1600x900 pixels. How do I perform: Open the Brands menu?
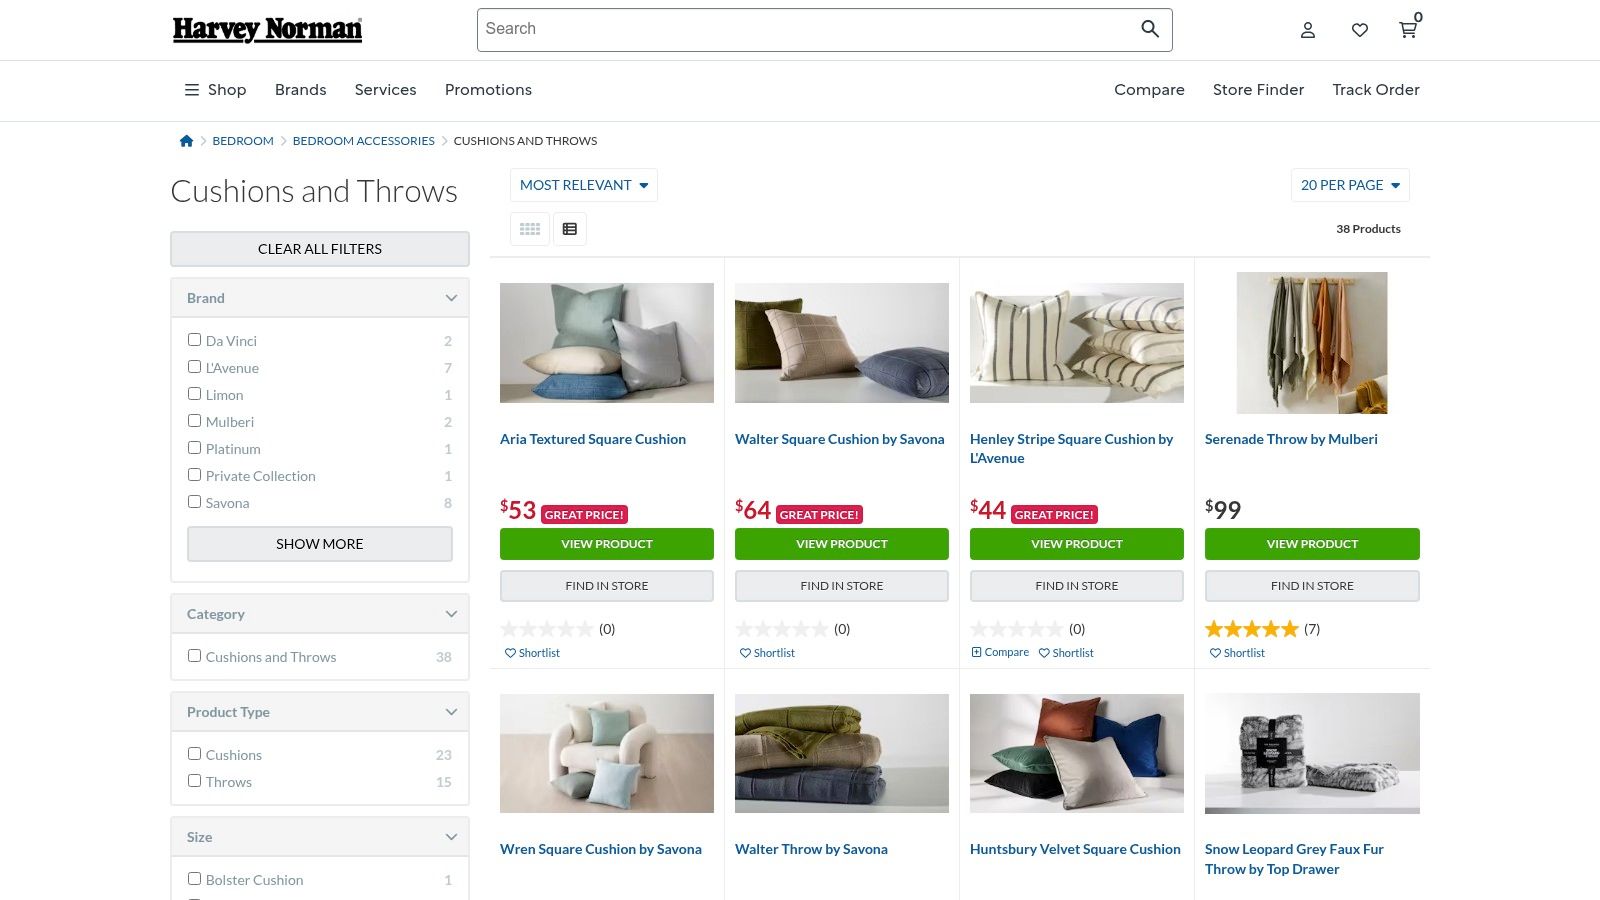pos(301,90)
